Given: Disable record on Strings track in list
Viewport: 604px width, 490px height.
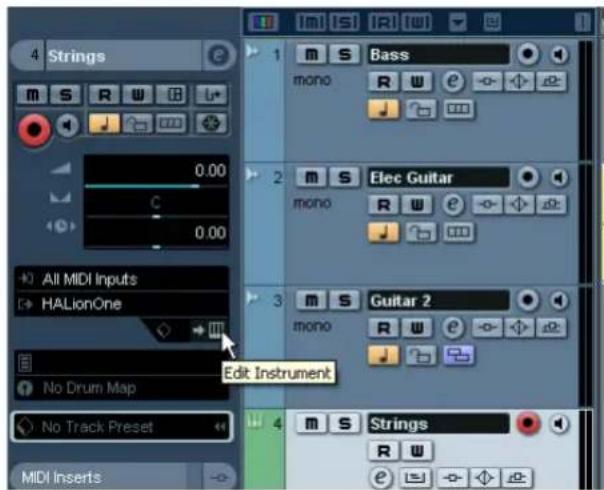Looking at the screenshot, I should (x=528, y=423).
